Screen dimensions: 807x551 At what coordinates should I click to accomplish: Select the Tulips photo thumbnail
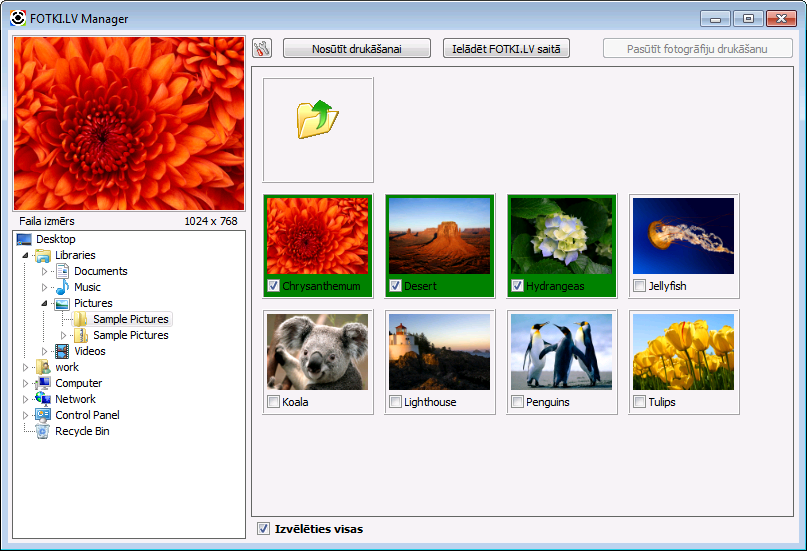click(684, 352)
